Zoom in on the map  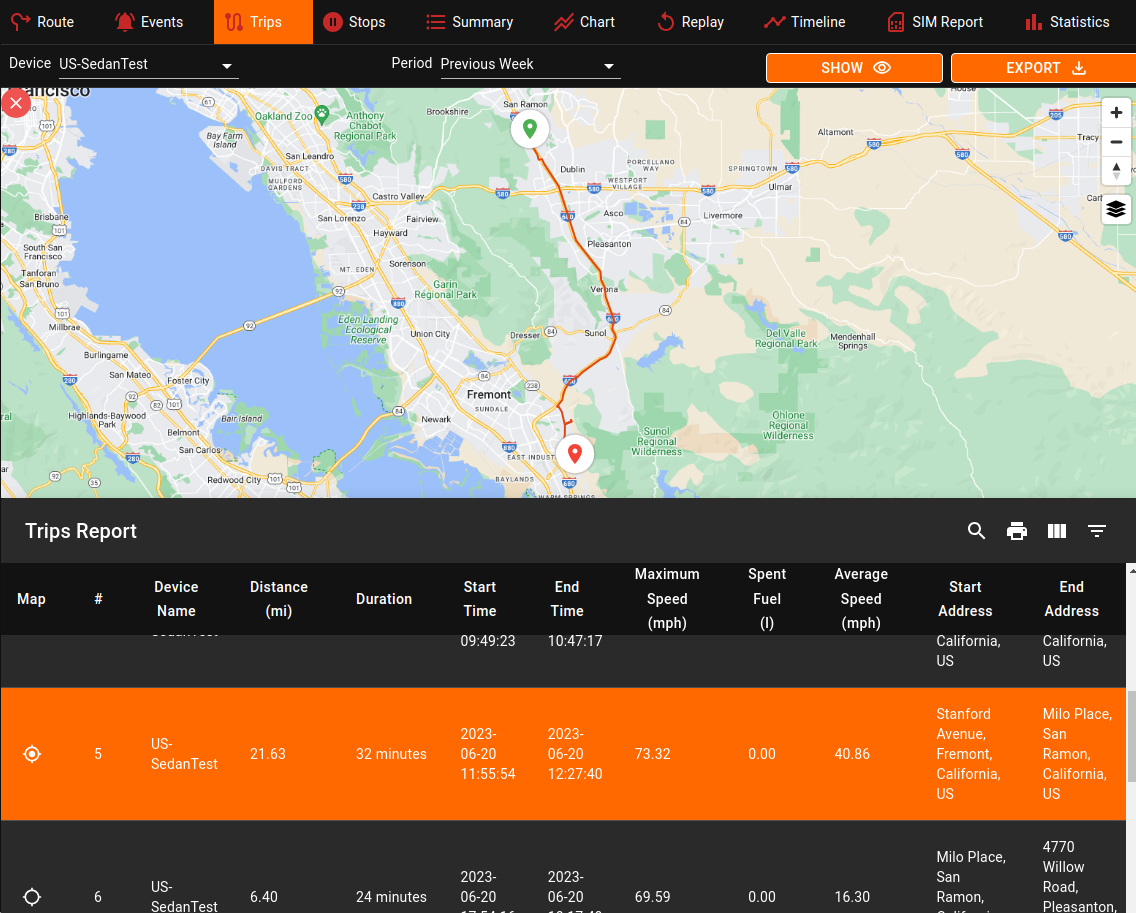pyautogui.click(x=1116, y=112)
